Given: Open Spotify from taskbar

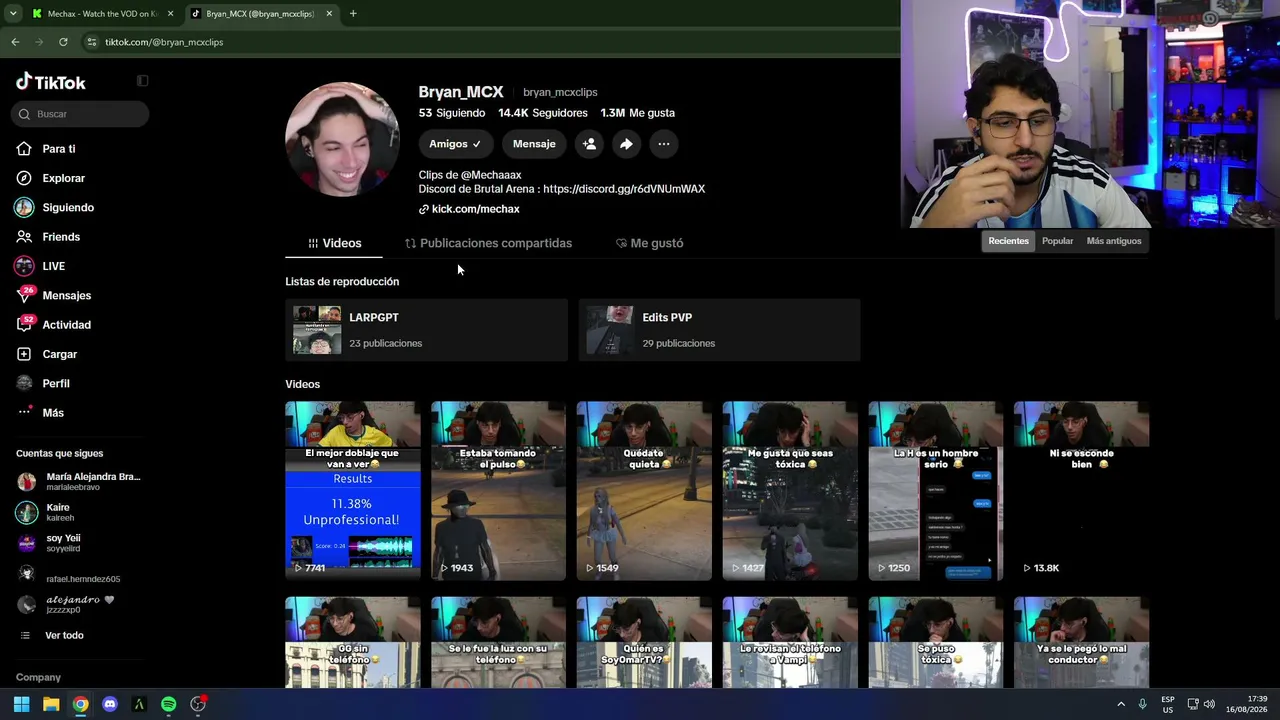Looking at the screenshot, I should pos(168,704).
